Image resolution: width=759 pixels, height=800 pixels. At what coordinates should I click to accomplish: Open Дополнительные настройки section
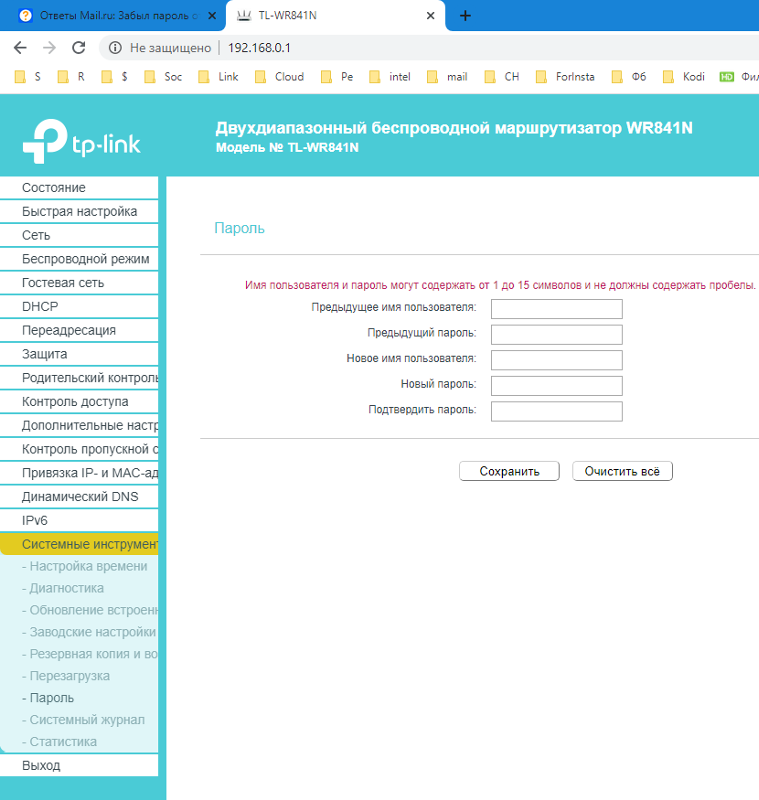point(79,425)
